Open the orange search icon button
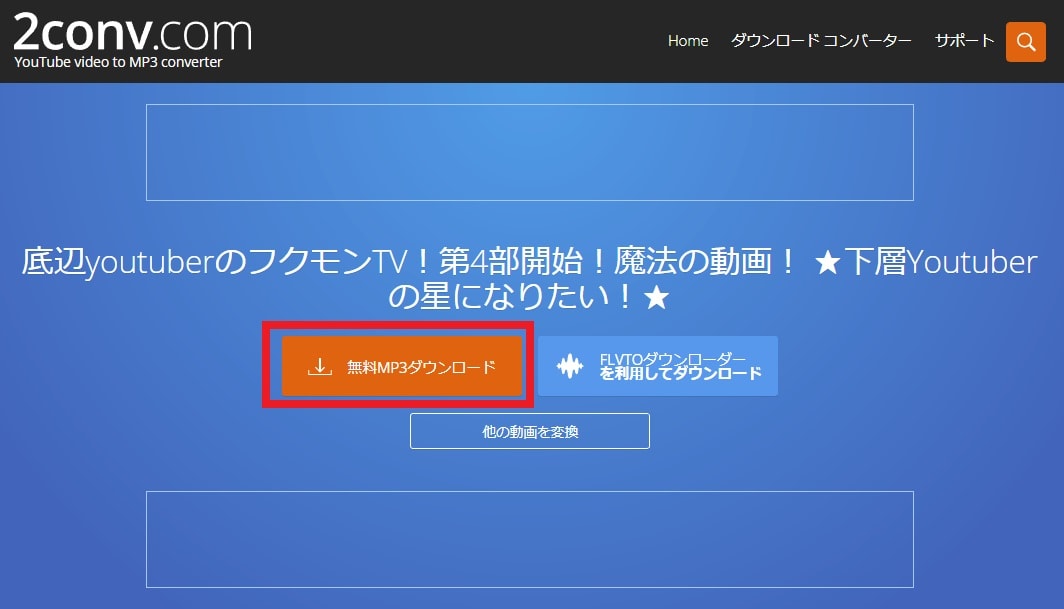The image size is (1064, 609). point(1025,42)
